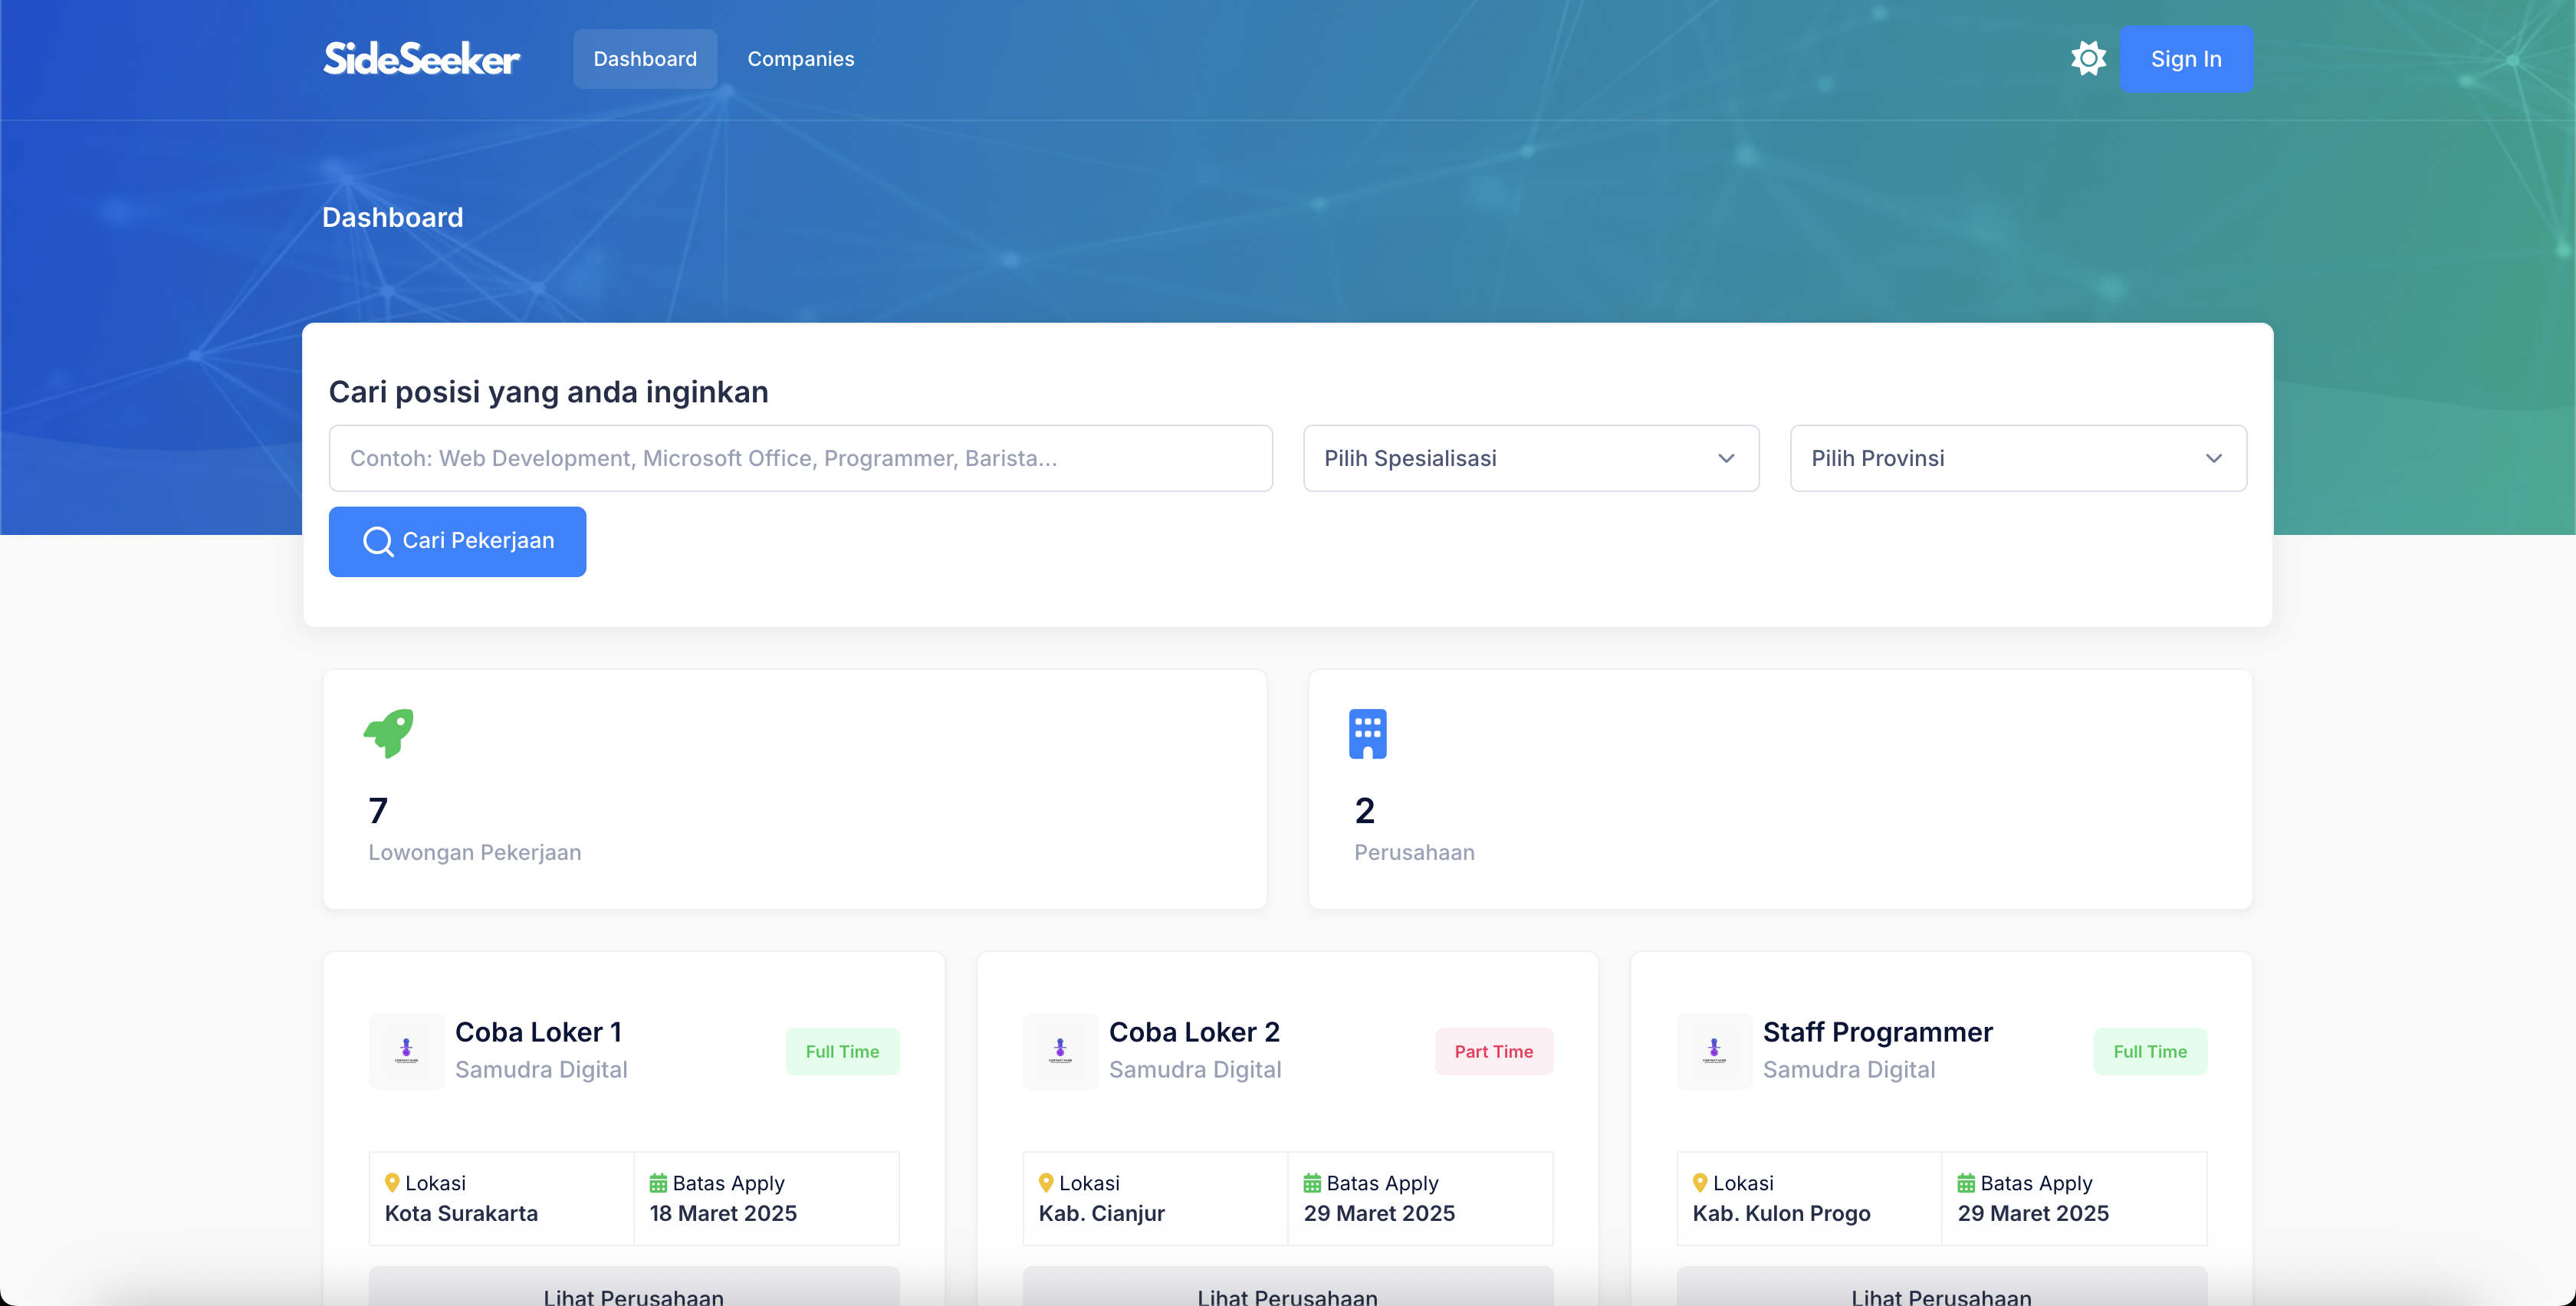Go to the Dashboard nav tab
The width and height of the screenshot is (2576, 1306).
[x=645, y=59]
